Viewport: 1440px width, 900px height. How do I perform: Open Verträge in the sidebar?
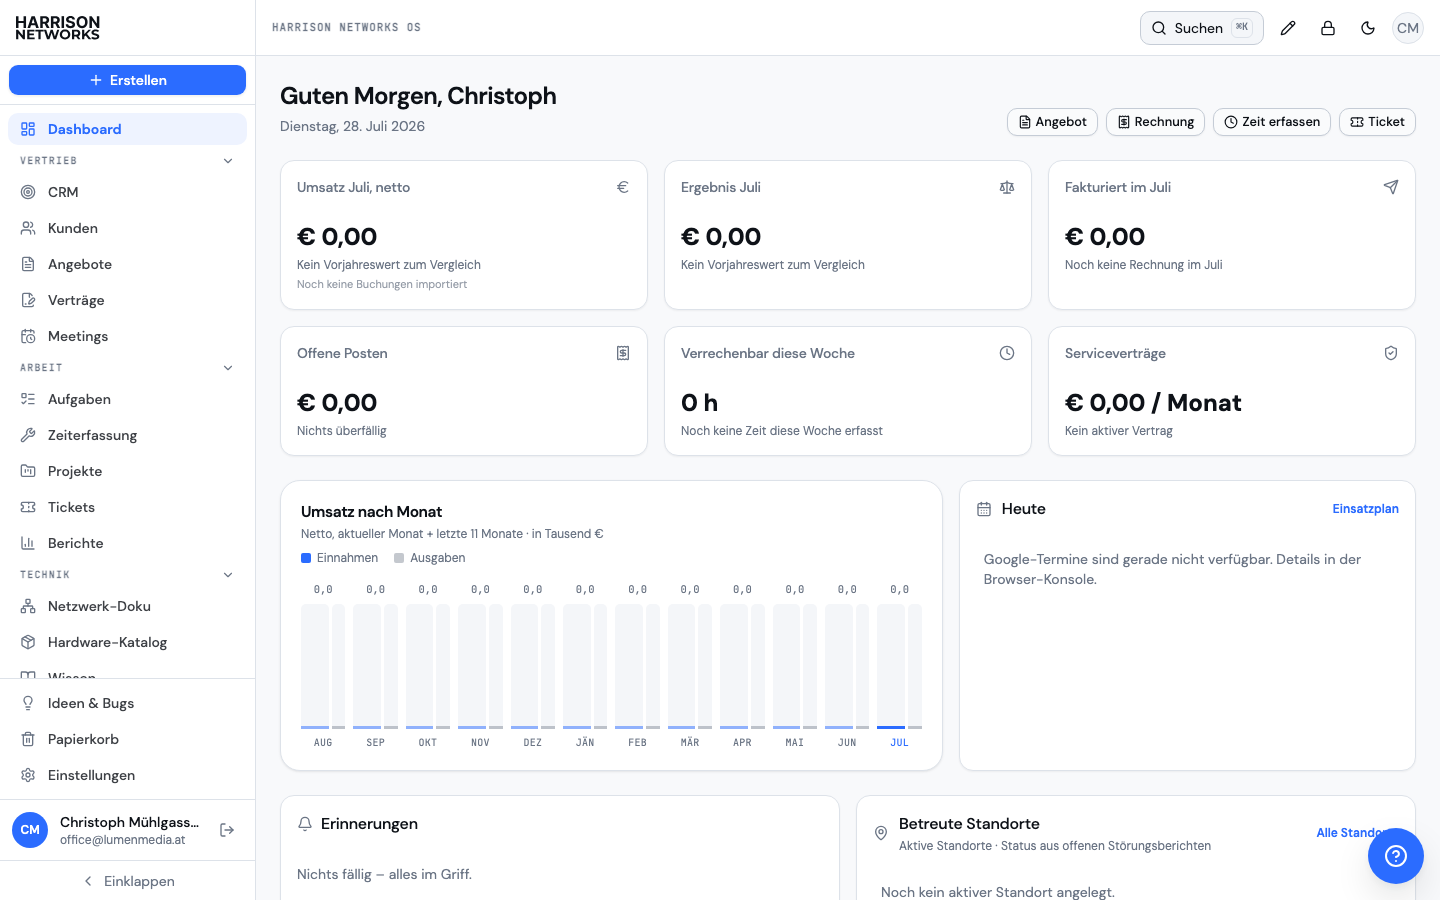pos(127,300)
